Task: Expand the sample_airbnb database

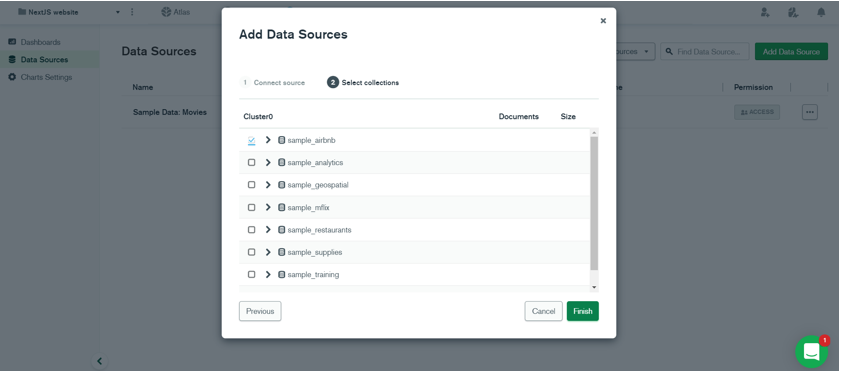Action: [x=268, y=140]
